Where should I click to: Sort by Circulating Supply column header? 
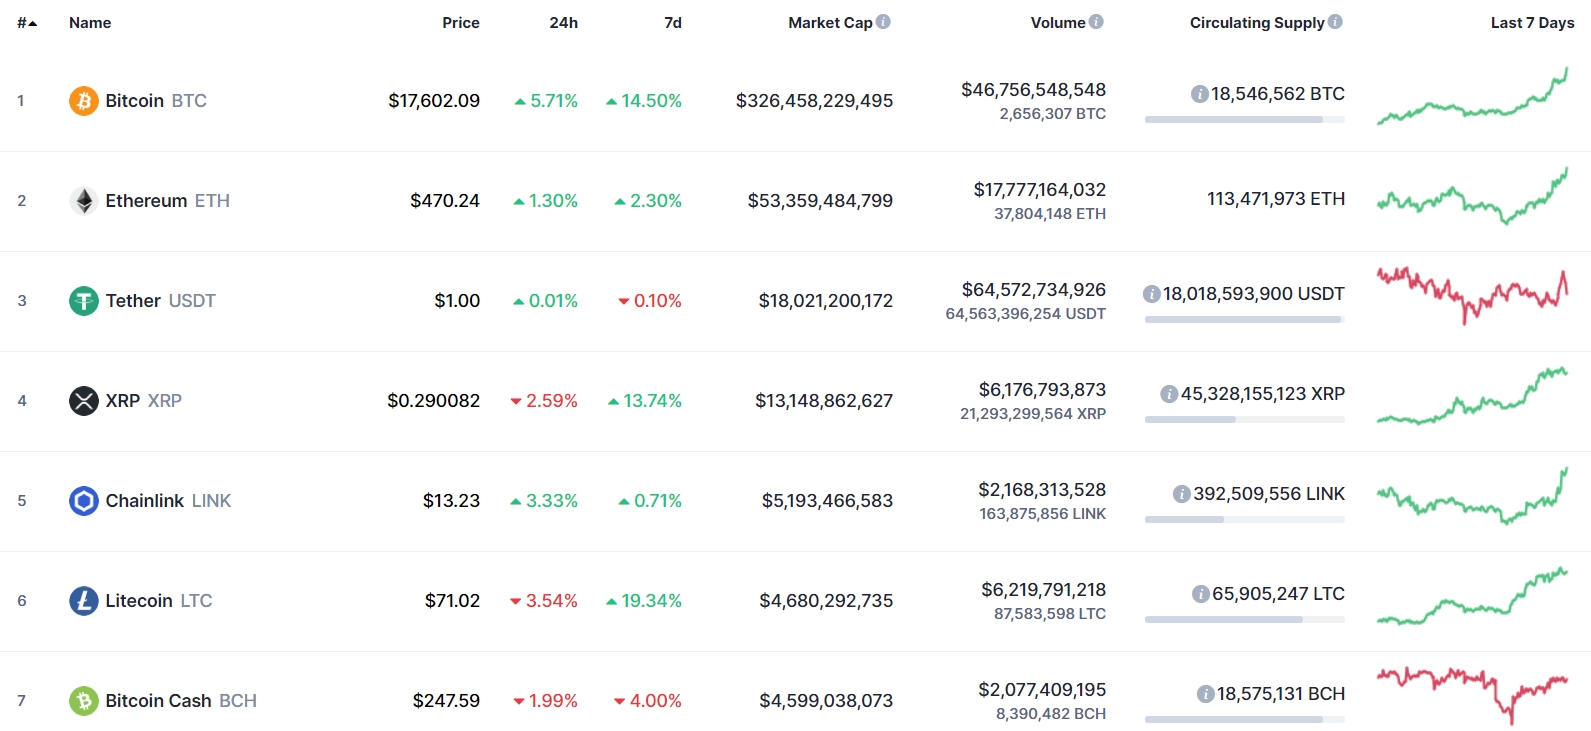point(1257,22)
